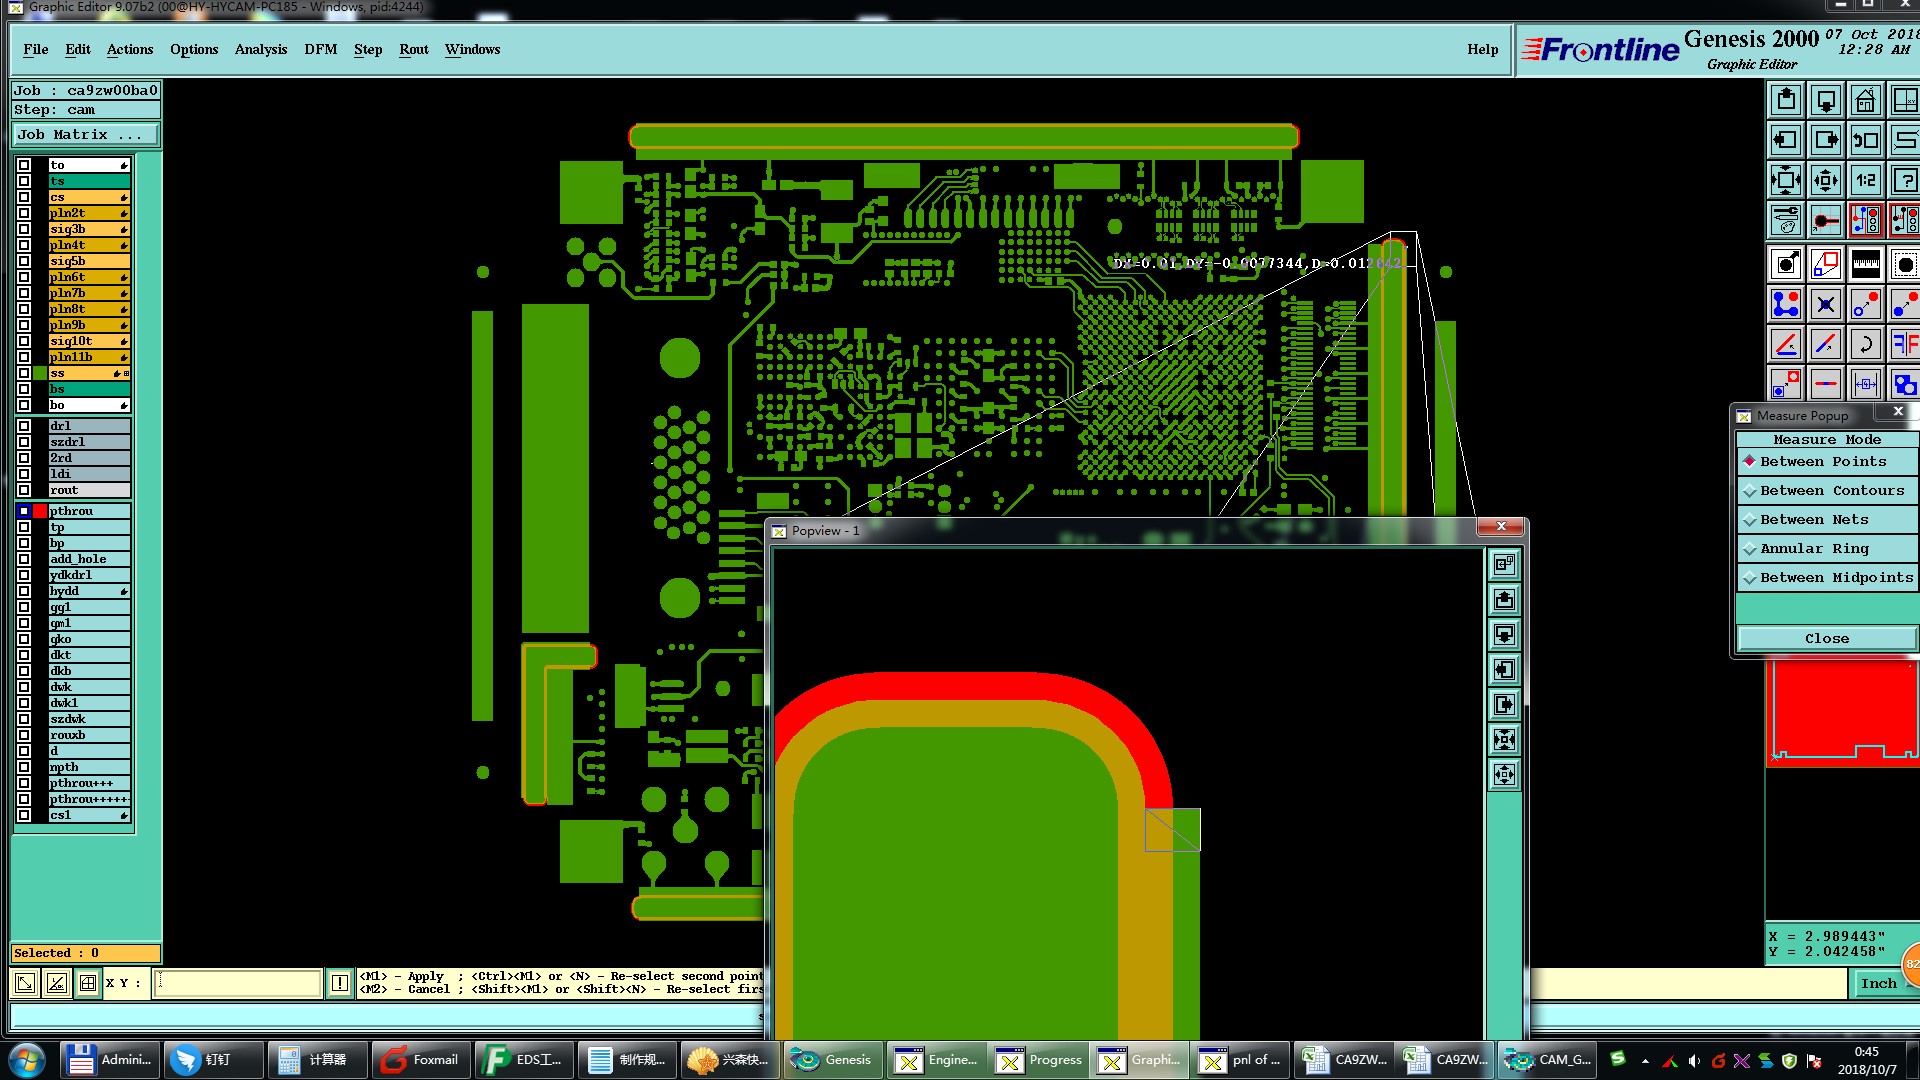Select Annular Ring measure mode
The image size is (1920, 1080).
(x=1813, y=549)
